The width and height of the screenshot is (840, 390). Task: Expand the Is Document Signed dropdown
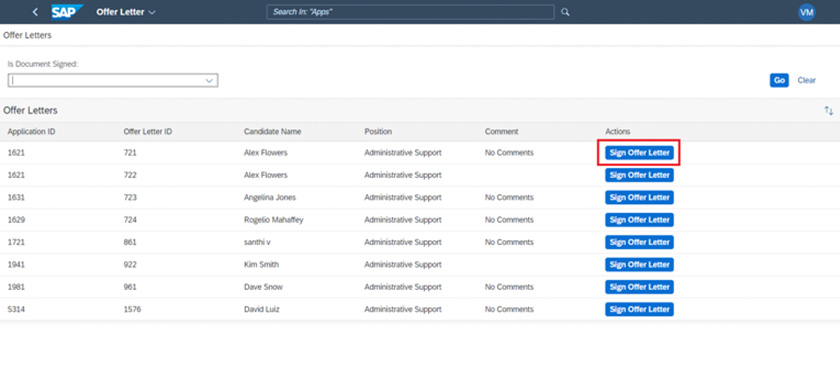tap(209, 80)
